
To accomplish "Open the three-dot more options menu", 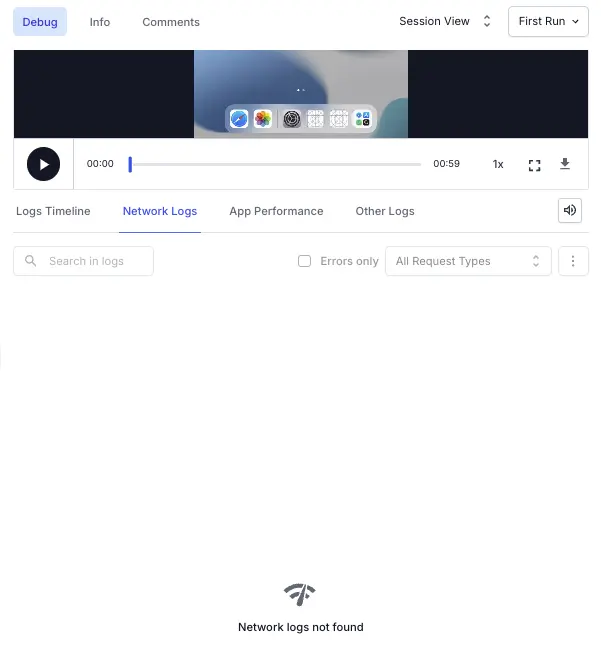I will [x=573, y=261].
